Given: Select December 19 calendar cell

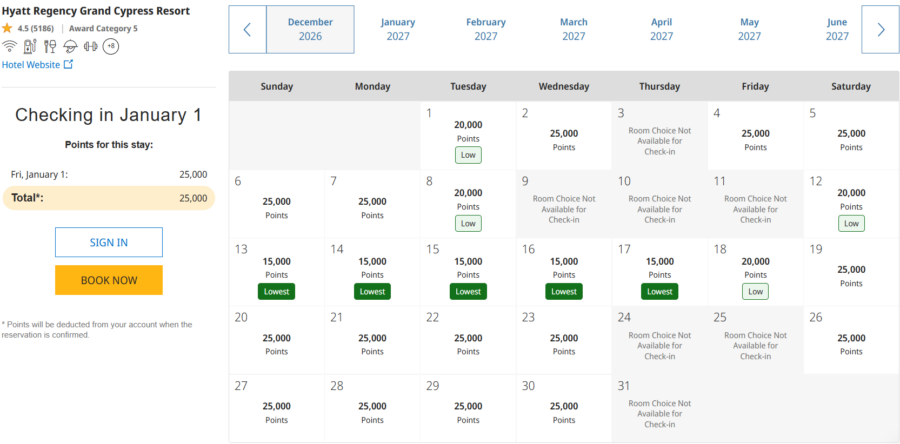Looking at the screenshot, I should pos(851,272).
